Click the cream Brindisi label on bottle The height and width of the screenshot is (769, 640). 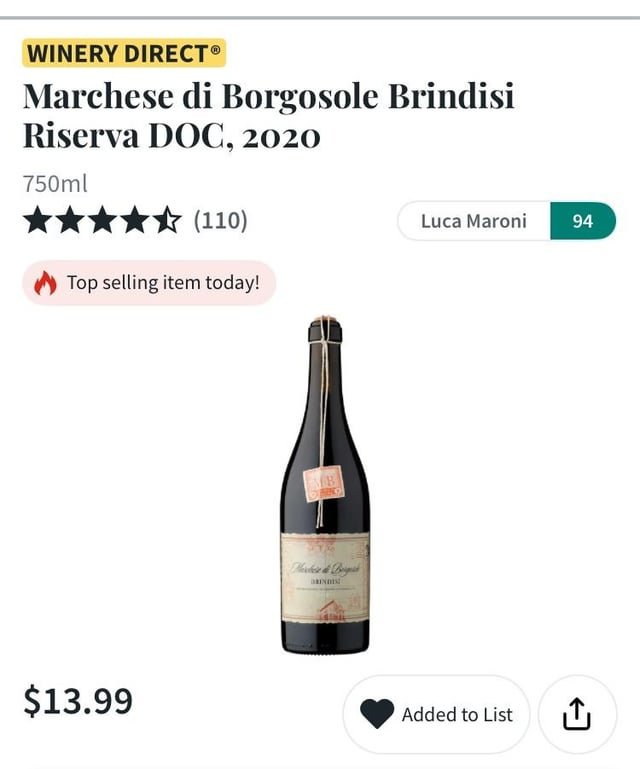(x=325, y=577)
